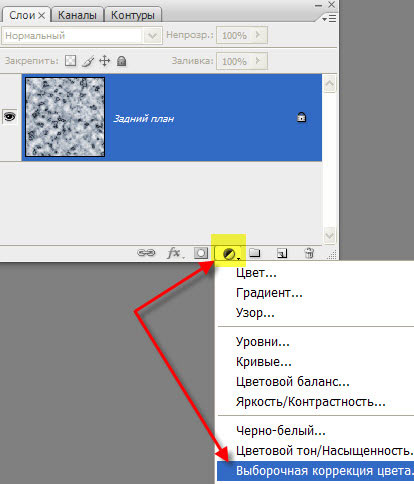Add a layer mask
The height and width of the screenshot is (484, 414).
201,253
